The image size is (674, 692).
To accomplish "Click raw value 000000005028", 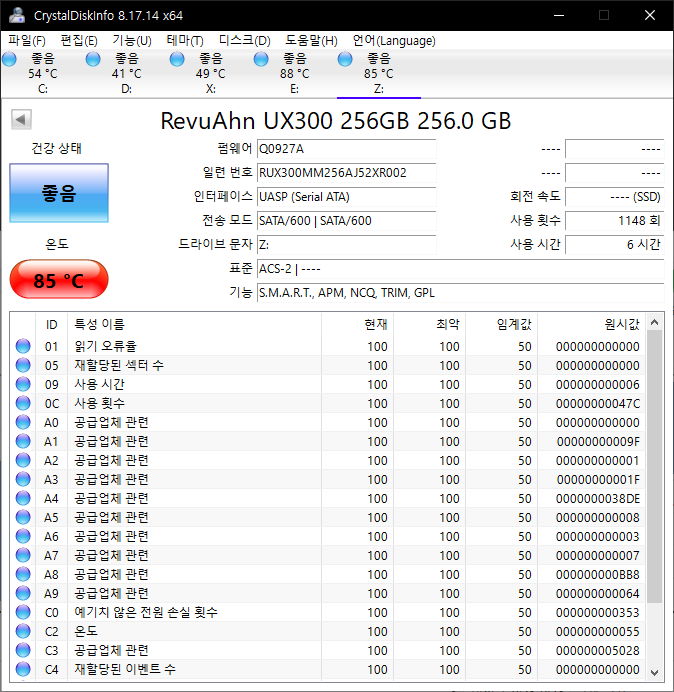I will [598, 650].
